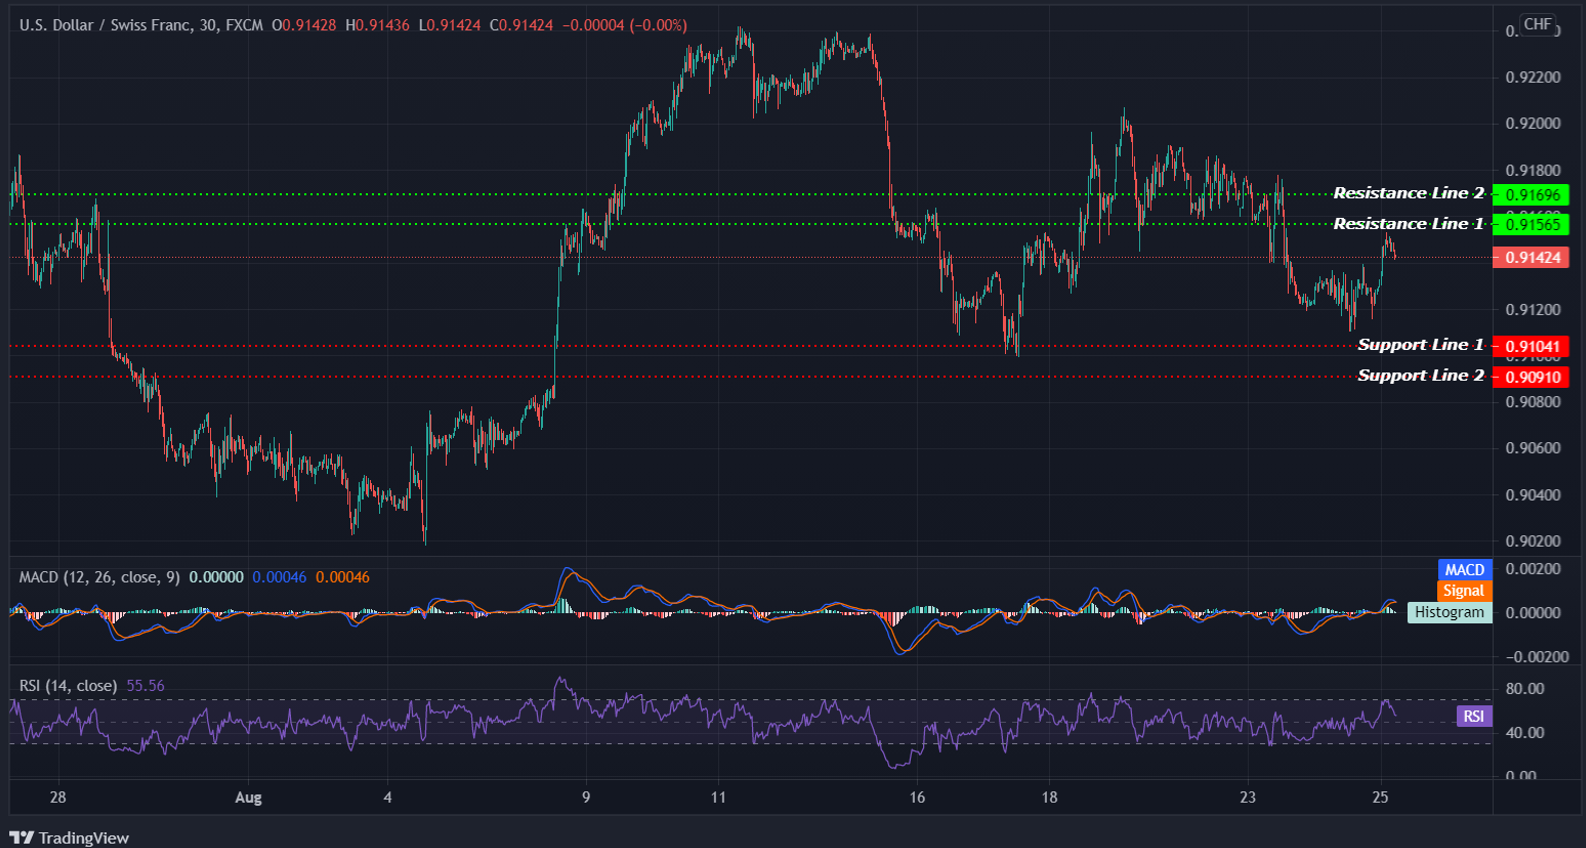Click the 0.92000 price axis label
The width and height of the screenshot is (1586, 848).
[1533, 124]
